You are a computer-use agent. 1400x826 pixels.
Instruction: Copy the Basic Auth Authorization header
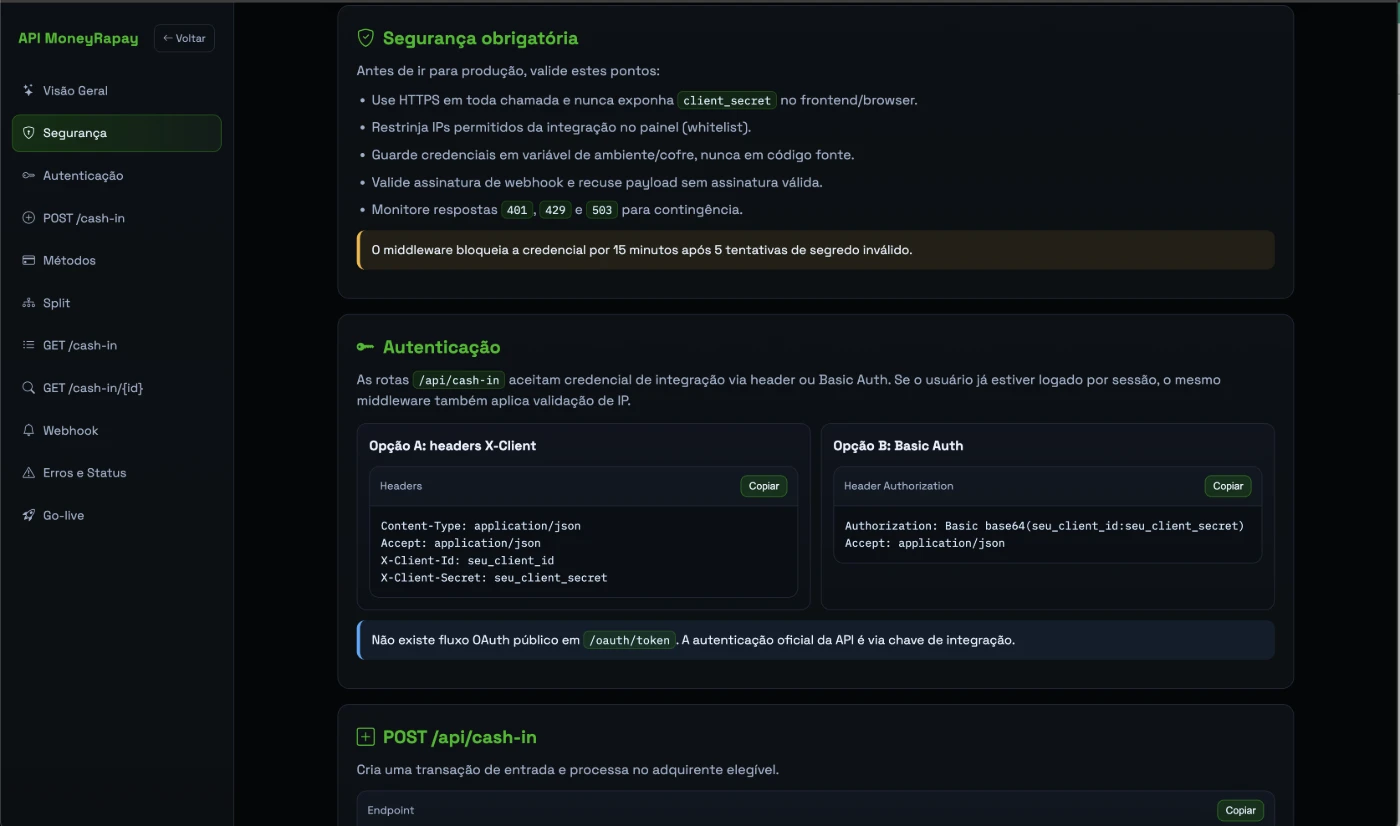(x=1228, y=486)
